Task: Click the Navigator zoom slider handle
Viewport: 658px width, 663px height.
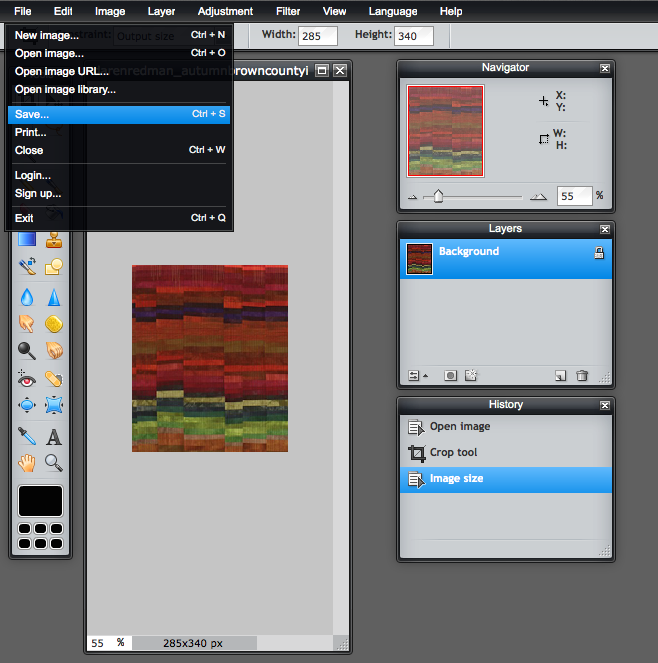Action: coord(438,196)
